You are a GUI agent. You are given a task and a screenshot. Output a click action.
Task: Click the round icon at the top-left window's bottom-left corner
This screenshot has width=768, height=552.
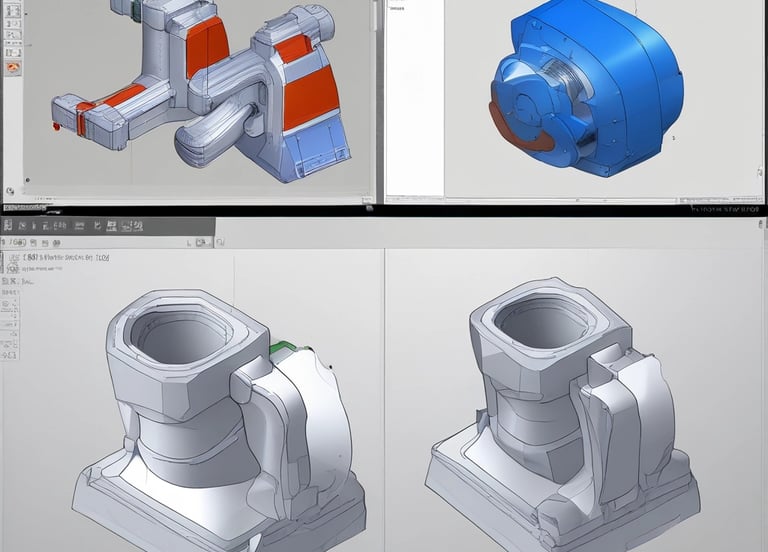pos(9,191)
